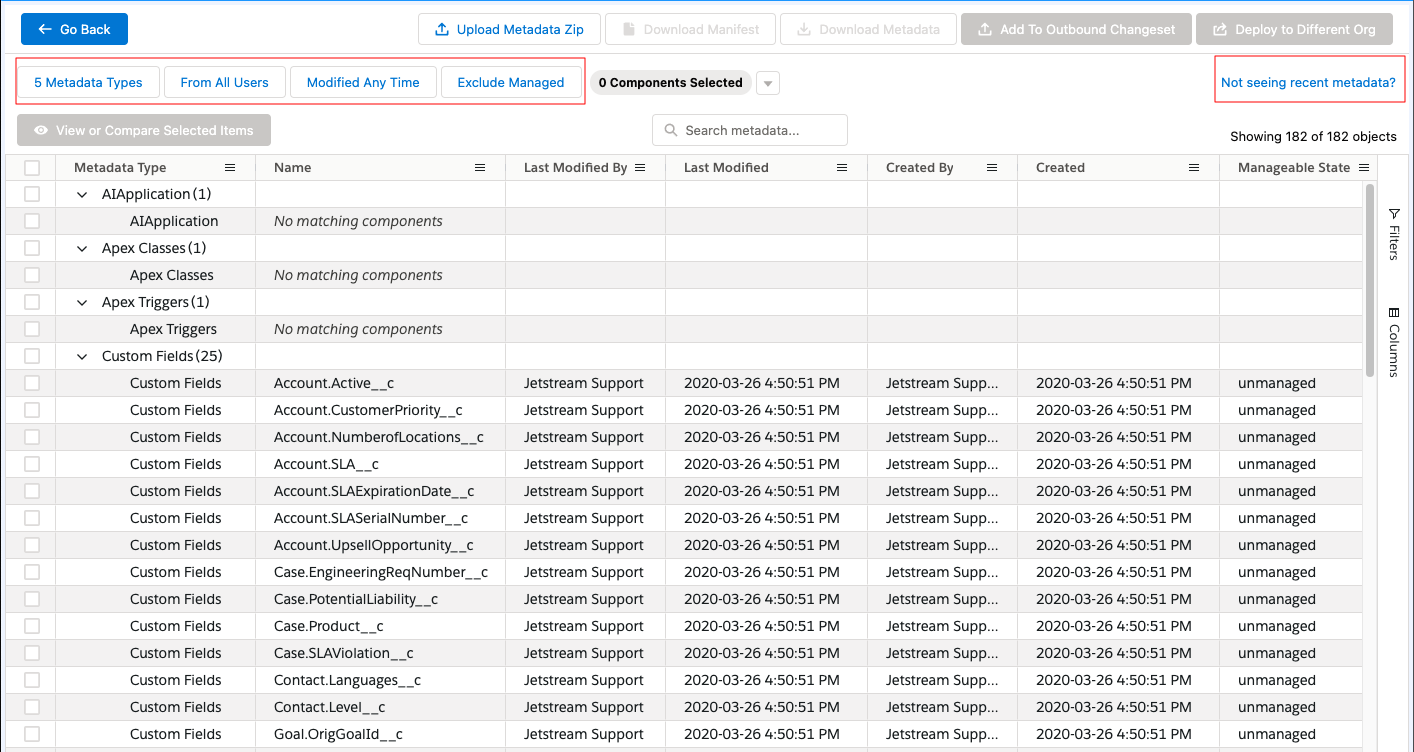Open Last Modified column menu icon
The width and height of the screenshot is (1414, 752).
click(x=842, y=168)
